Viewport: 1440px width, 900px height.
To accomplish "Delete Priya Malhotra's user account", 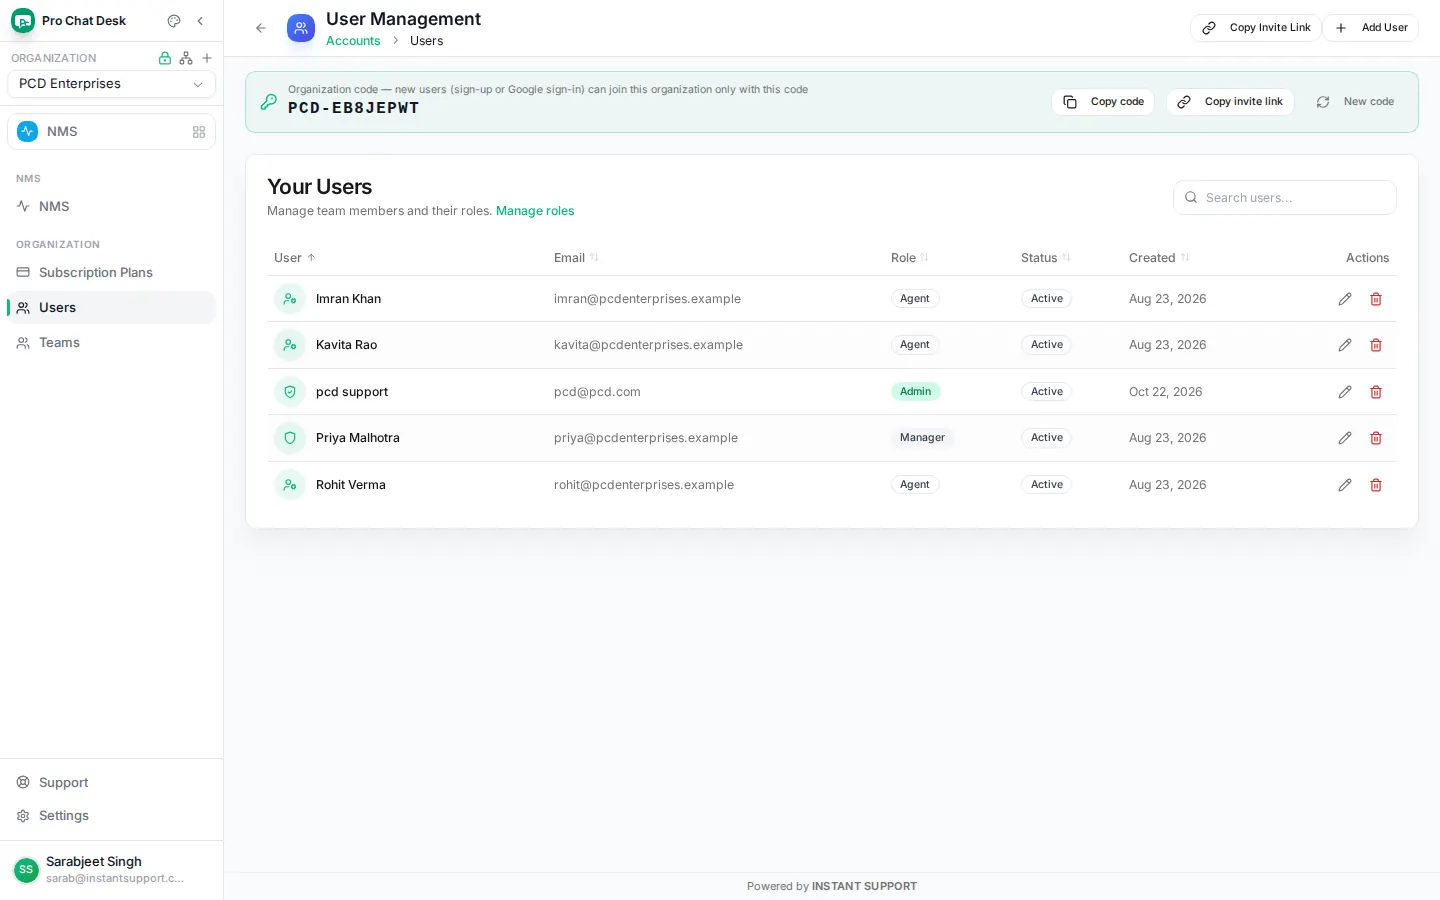I will coord(1376,438).
